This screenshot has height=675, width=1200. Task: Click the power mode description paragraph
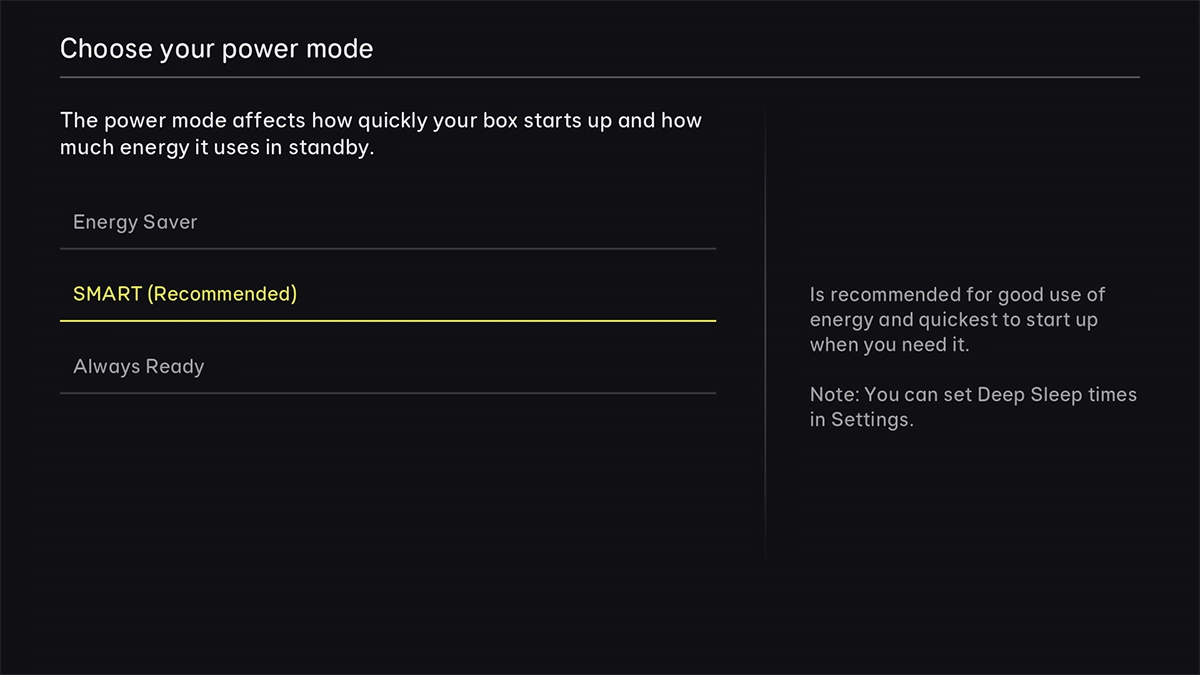point(380,133)
